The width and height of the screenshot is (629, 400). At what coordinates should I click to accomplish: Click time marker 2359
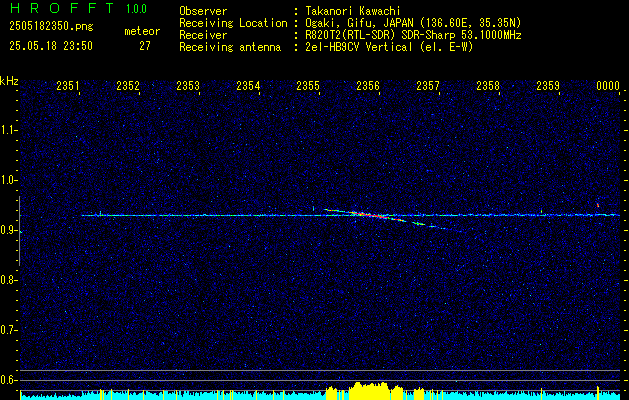(548, 85)
